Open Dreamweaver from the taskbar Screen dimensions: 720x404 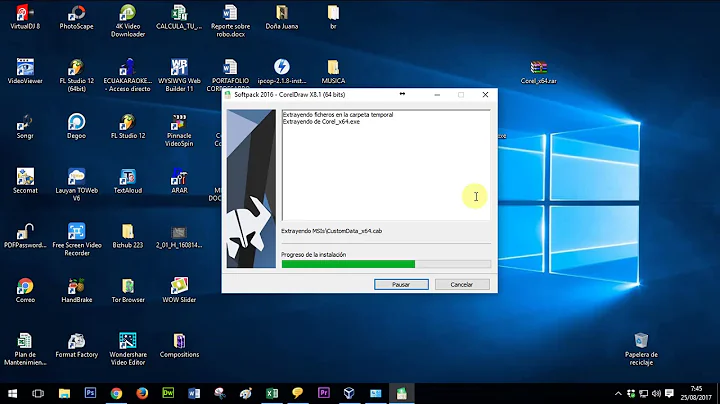(x=168, y=393)
